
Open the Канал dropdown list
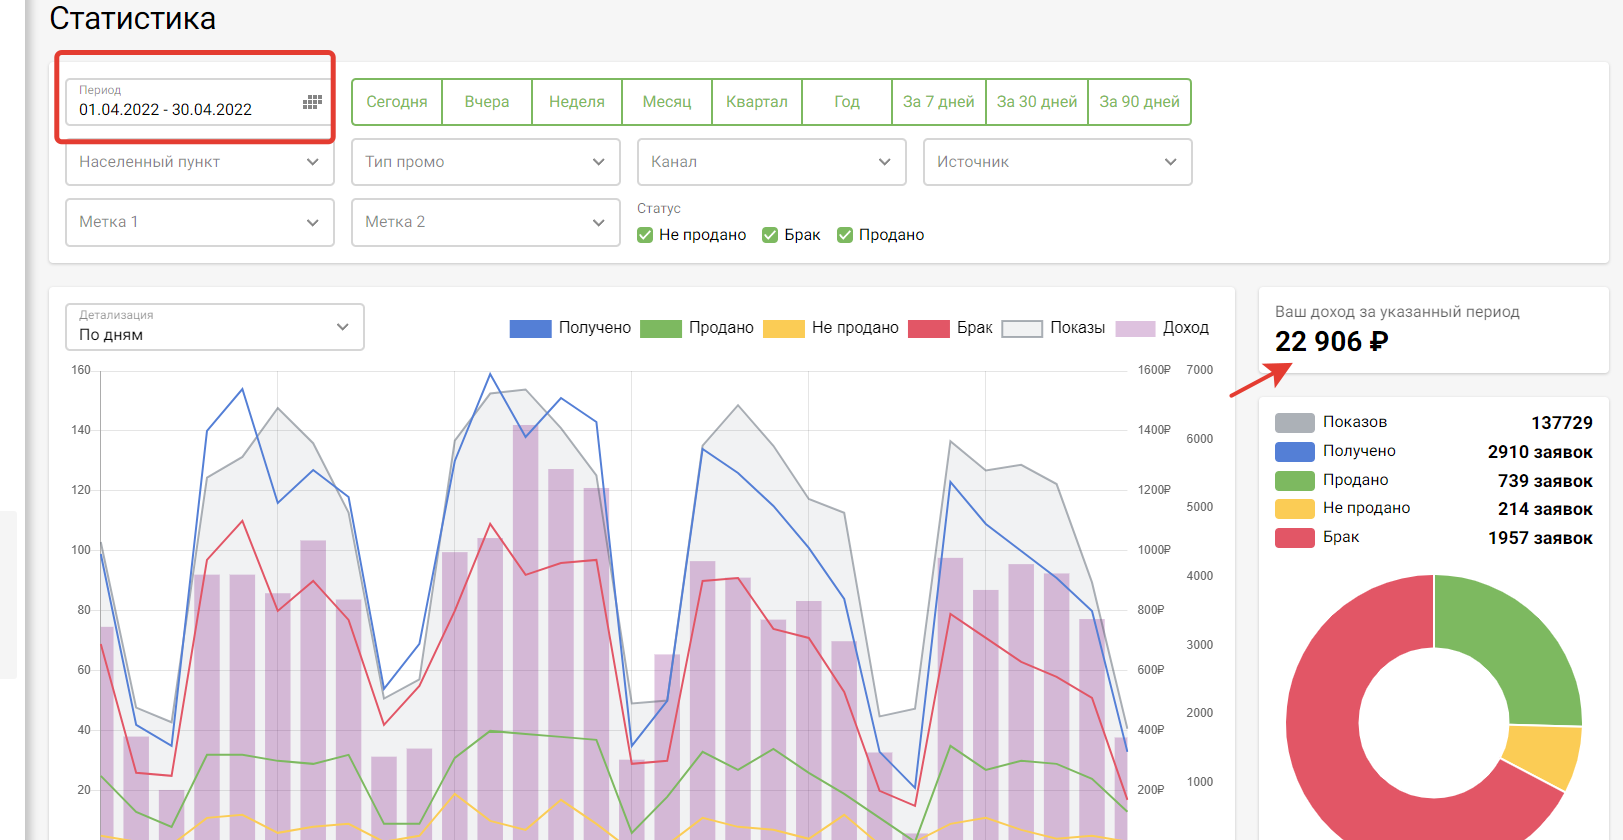tap(771, 162)
